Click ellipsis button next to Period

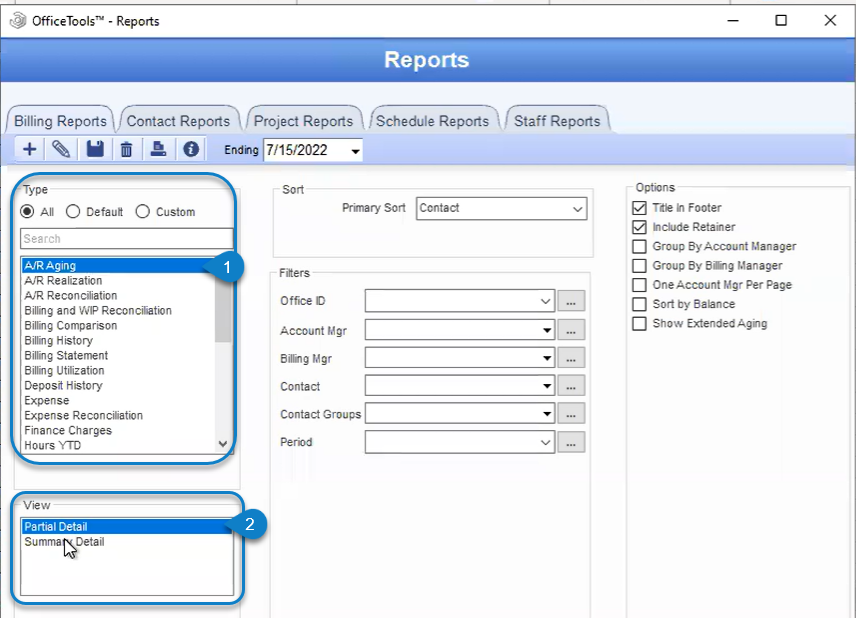click(x=571, y=443)
